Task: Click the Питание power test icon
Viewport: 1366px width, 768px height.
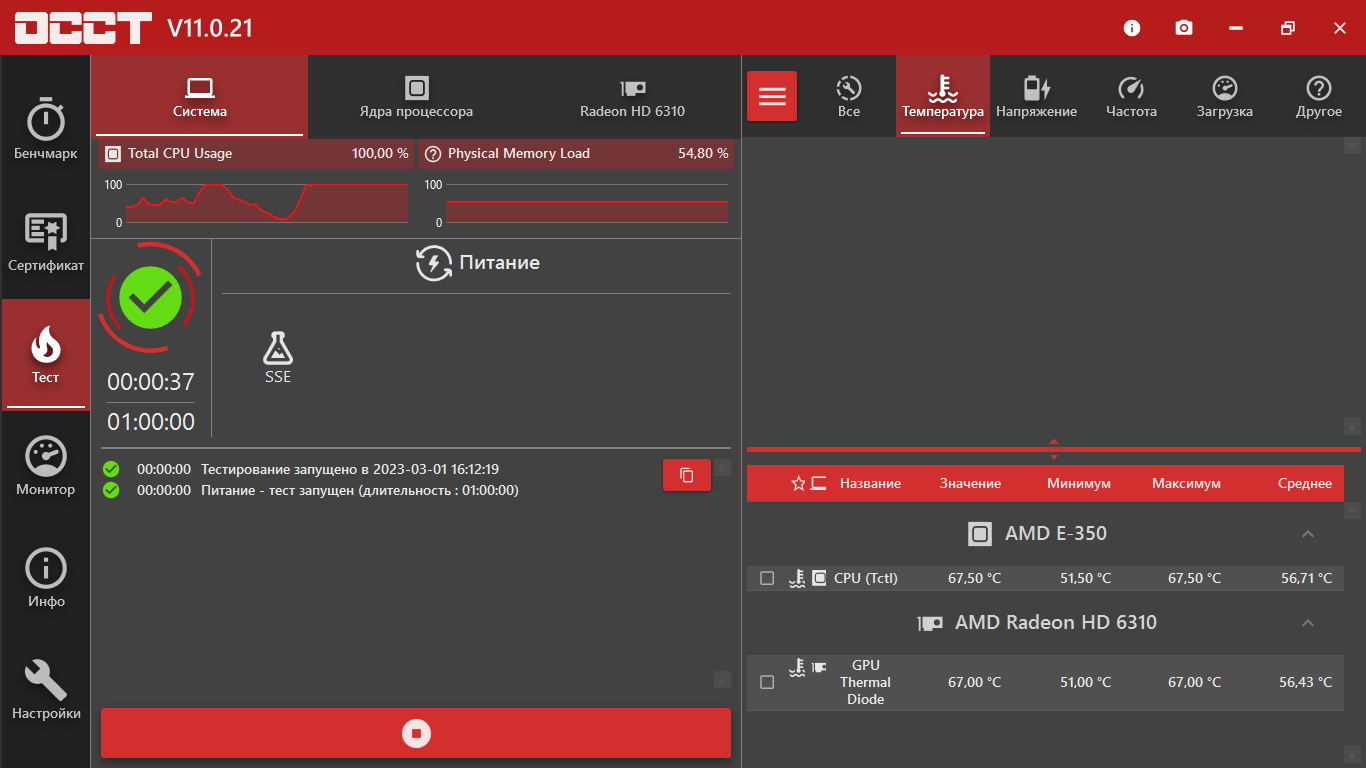Action: [434, 263]
